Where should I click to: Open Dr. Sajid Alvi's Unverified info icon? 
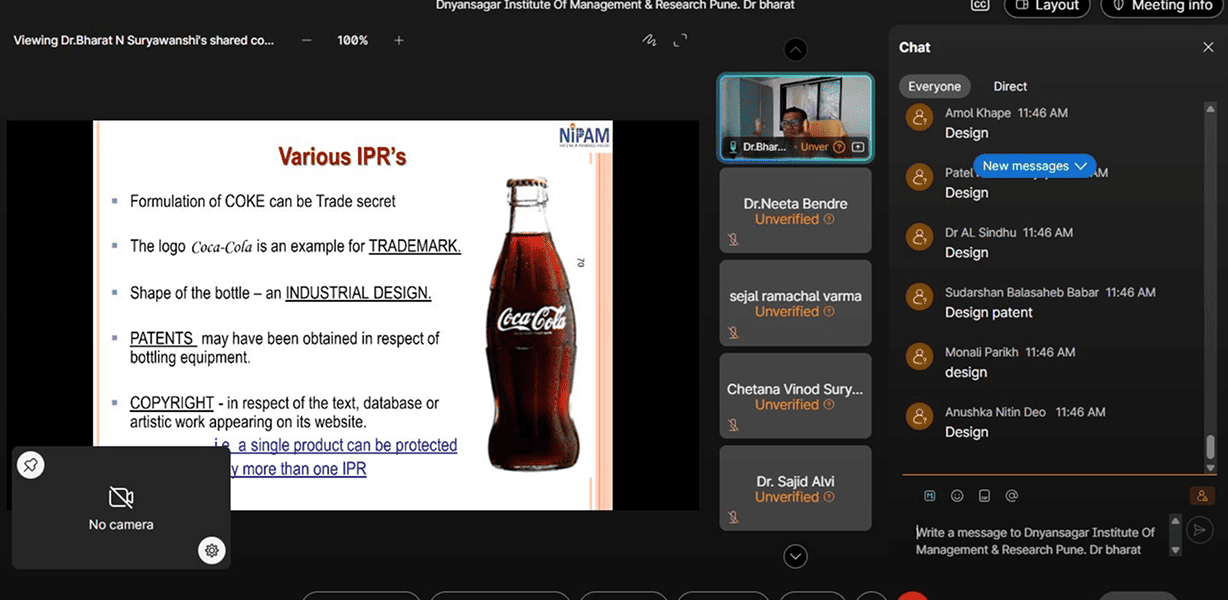click(x=829, y=497)
